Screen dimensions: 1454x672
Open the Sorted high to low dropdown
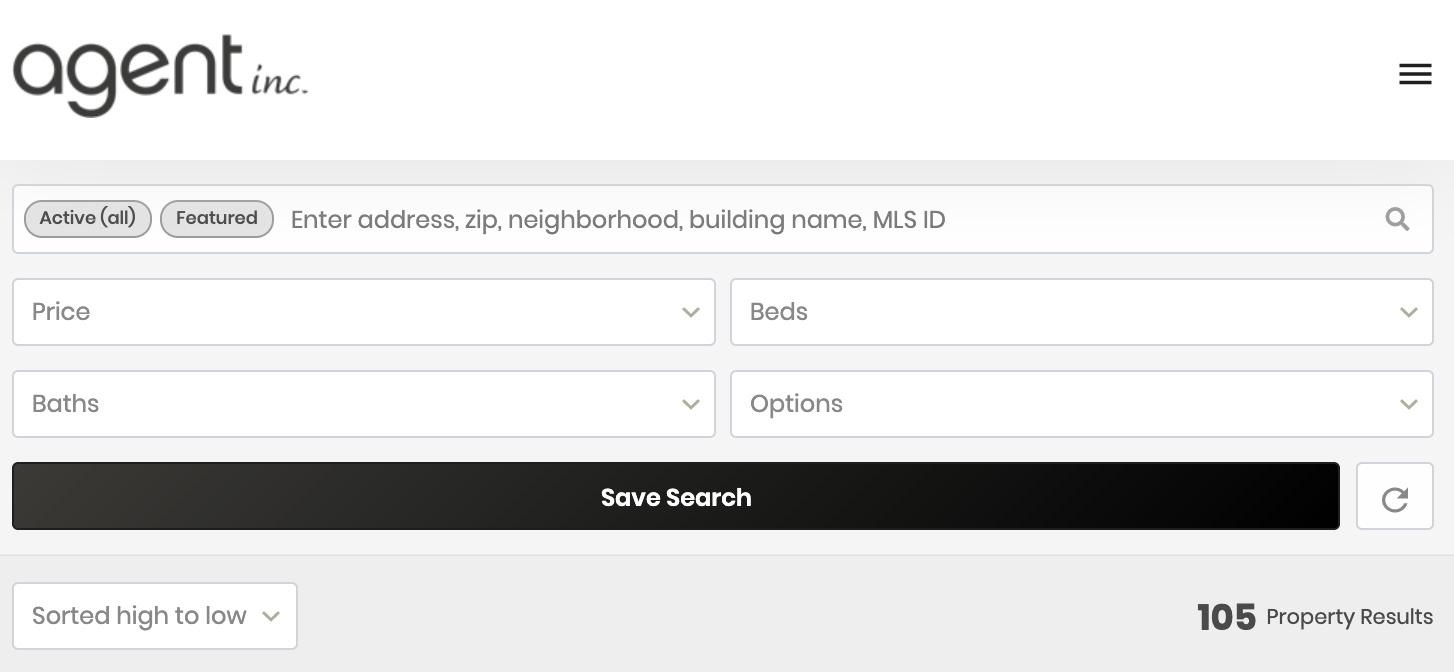pos(154,616)
